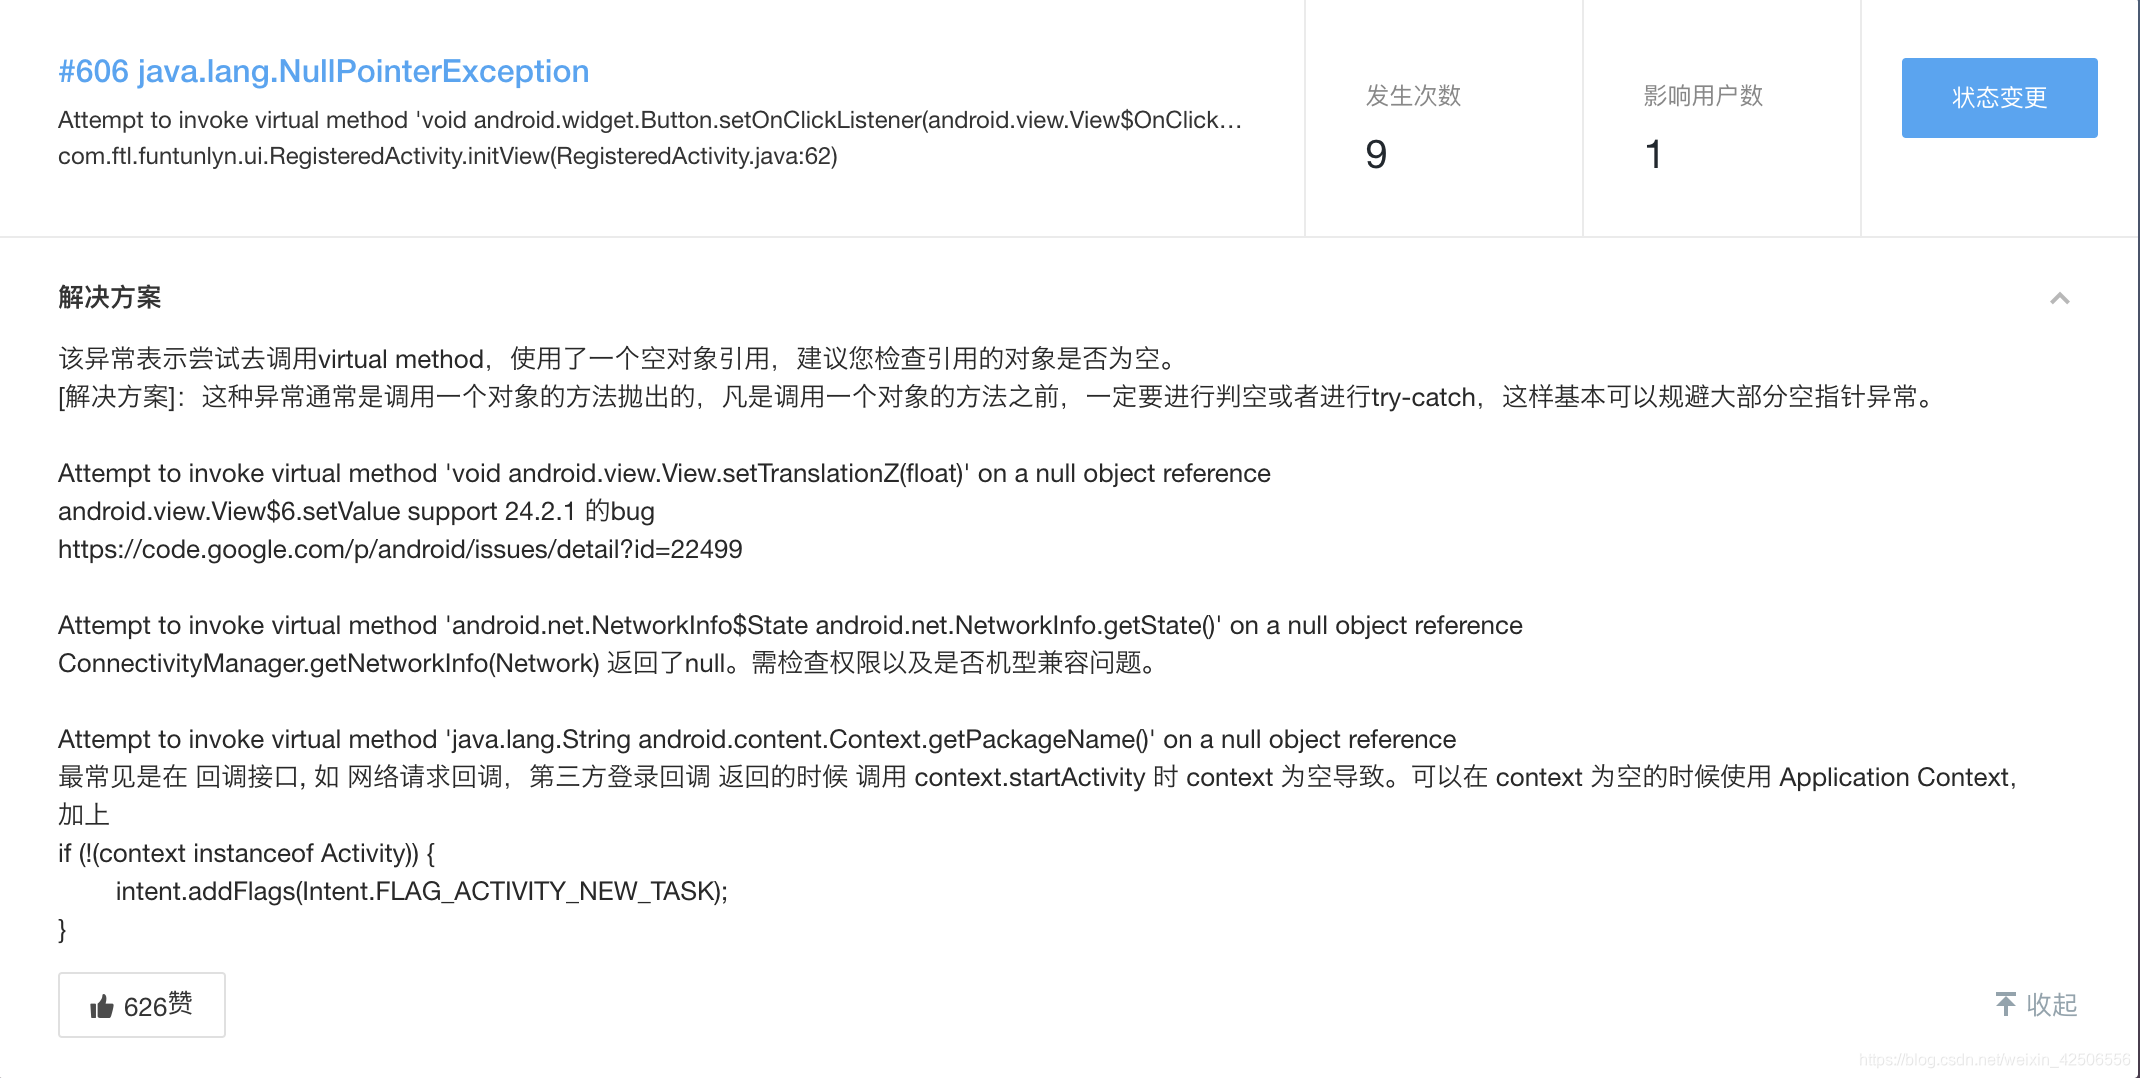Select the ConnectivityManager.getNetworkInfo explanation line
This screenshot has height=1078, width=2140.
[x=607, y=663]
